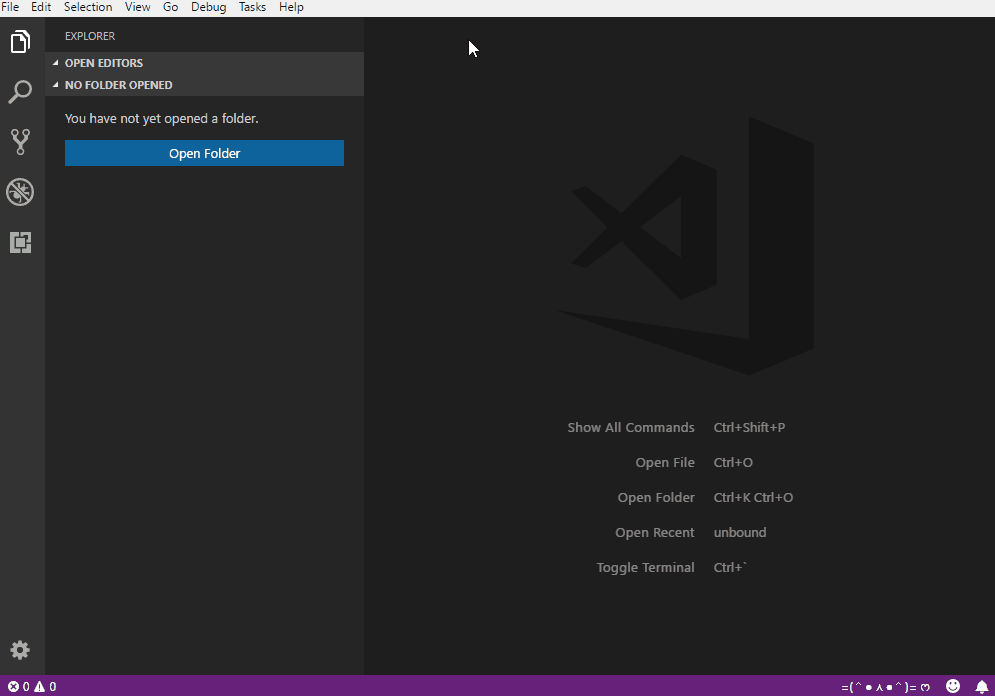
Task: Click the blue Open Folder button
Action: tap(204, 153)
